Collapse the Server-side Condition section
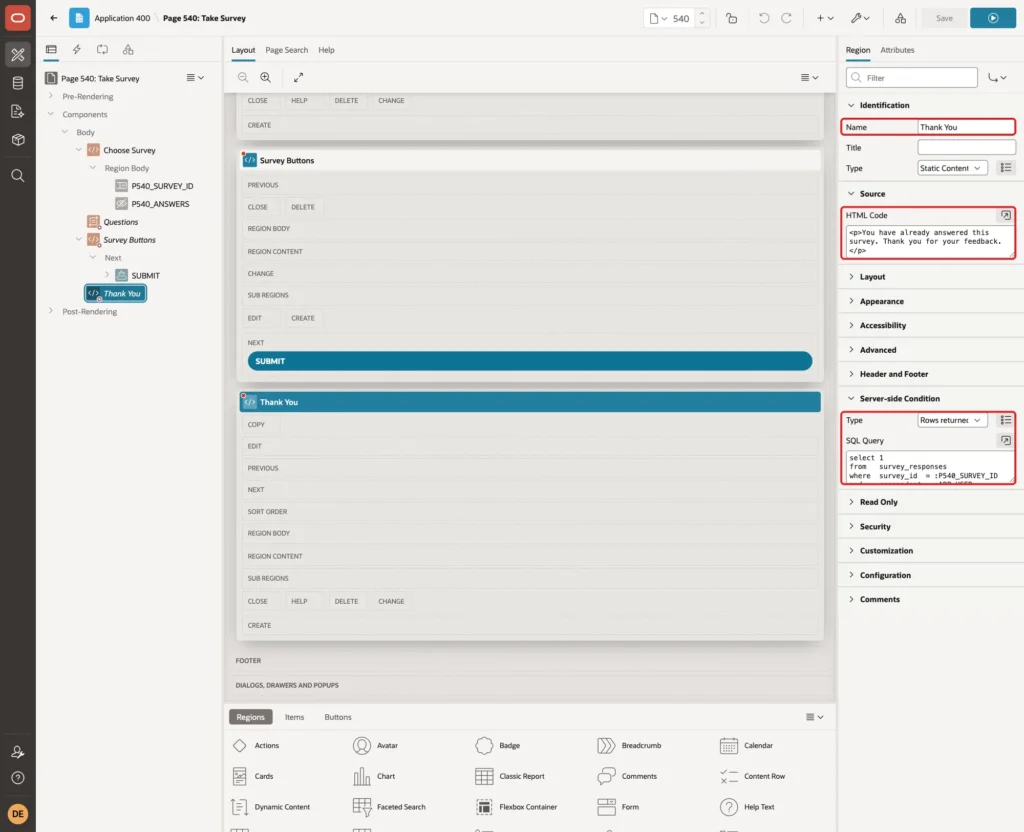The image size is (1024, 832). (x=851, y=398)
